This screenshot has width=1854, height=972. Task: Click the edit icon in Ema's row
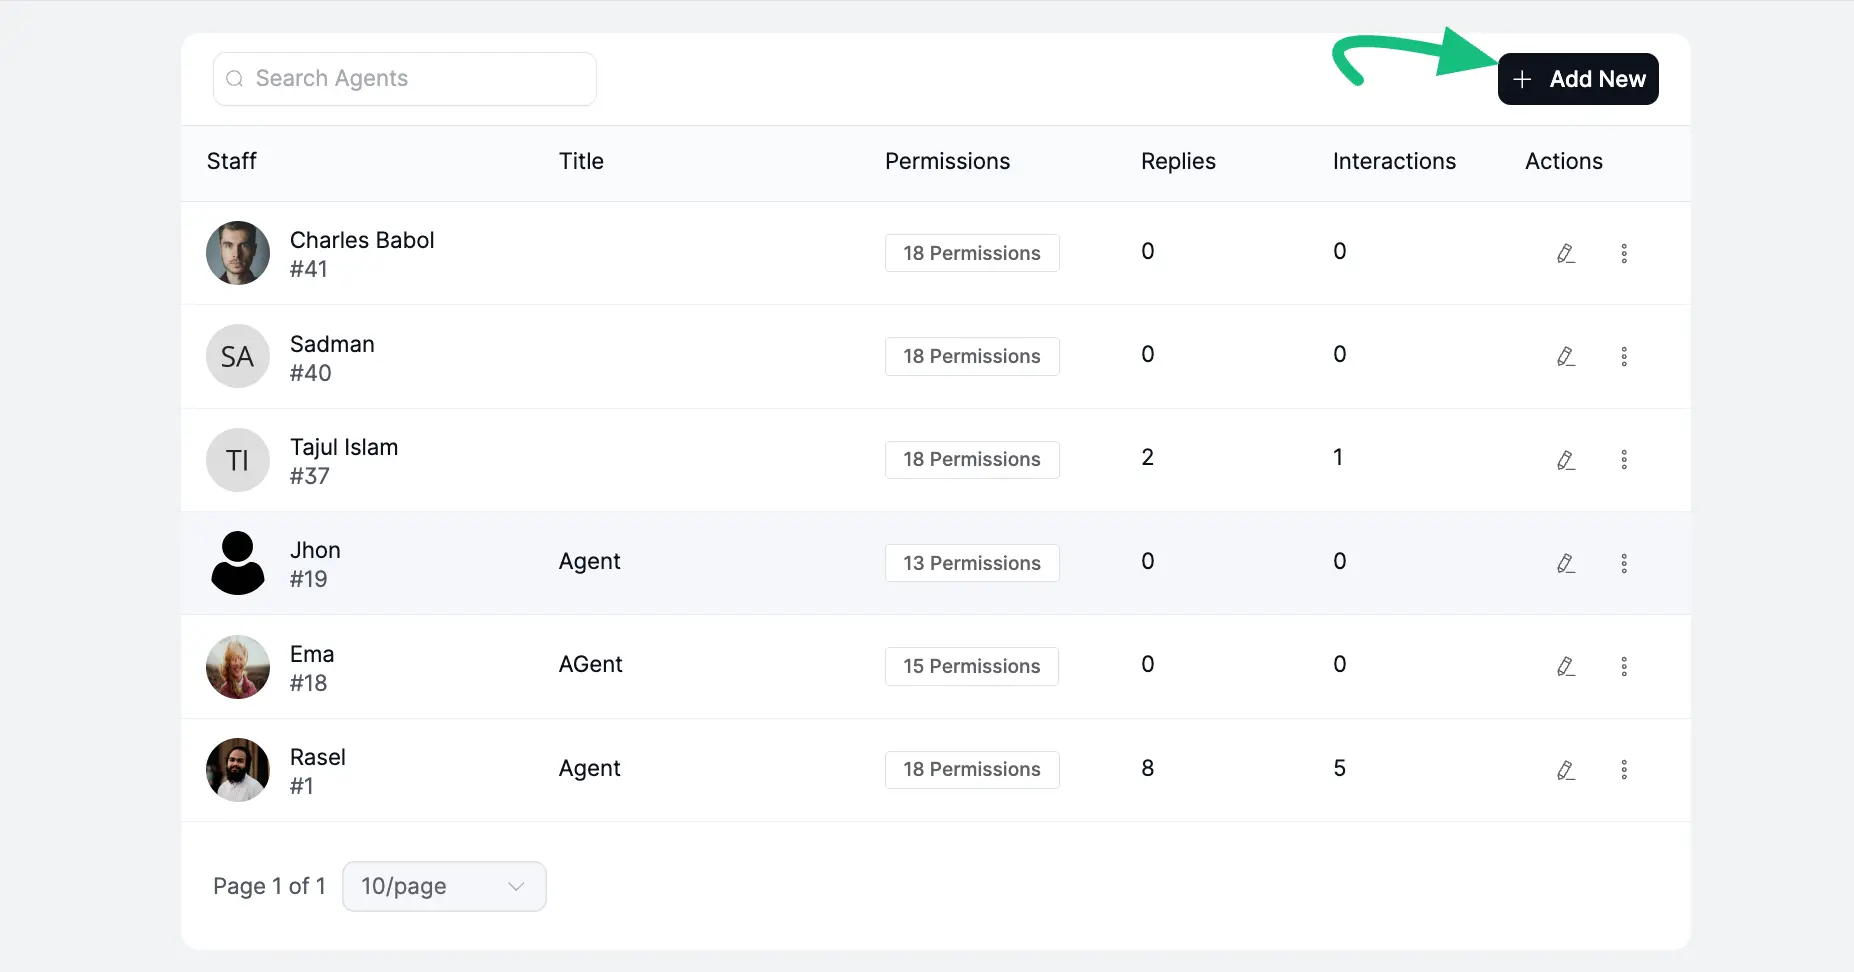[x=1565, y=666]
